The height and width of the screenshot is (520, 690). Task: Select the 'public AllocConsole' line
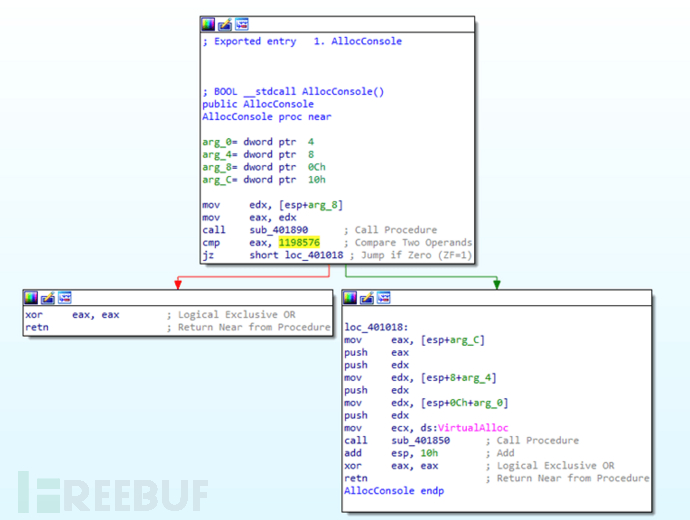tap(258, 104)
